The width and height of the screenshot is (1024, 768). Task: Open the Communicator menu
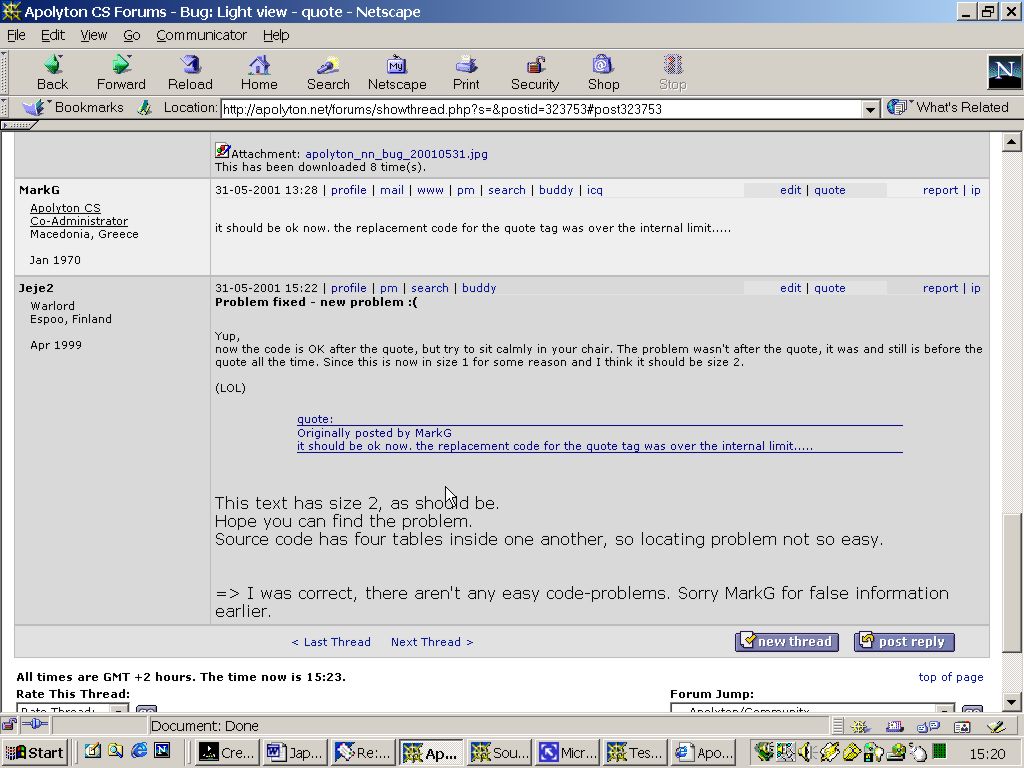coord(201,35)
